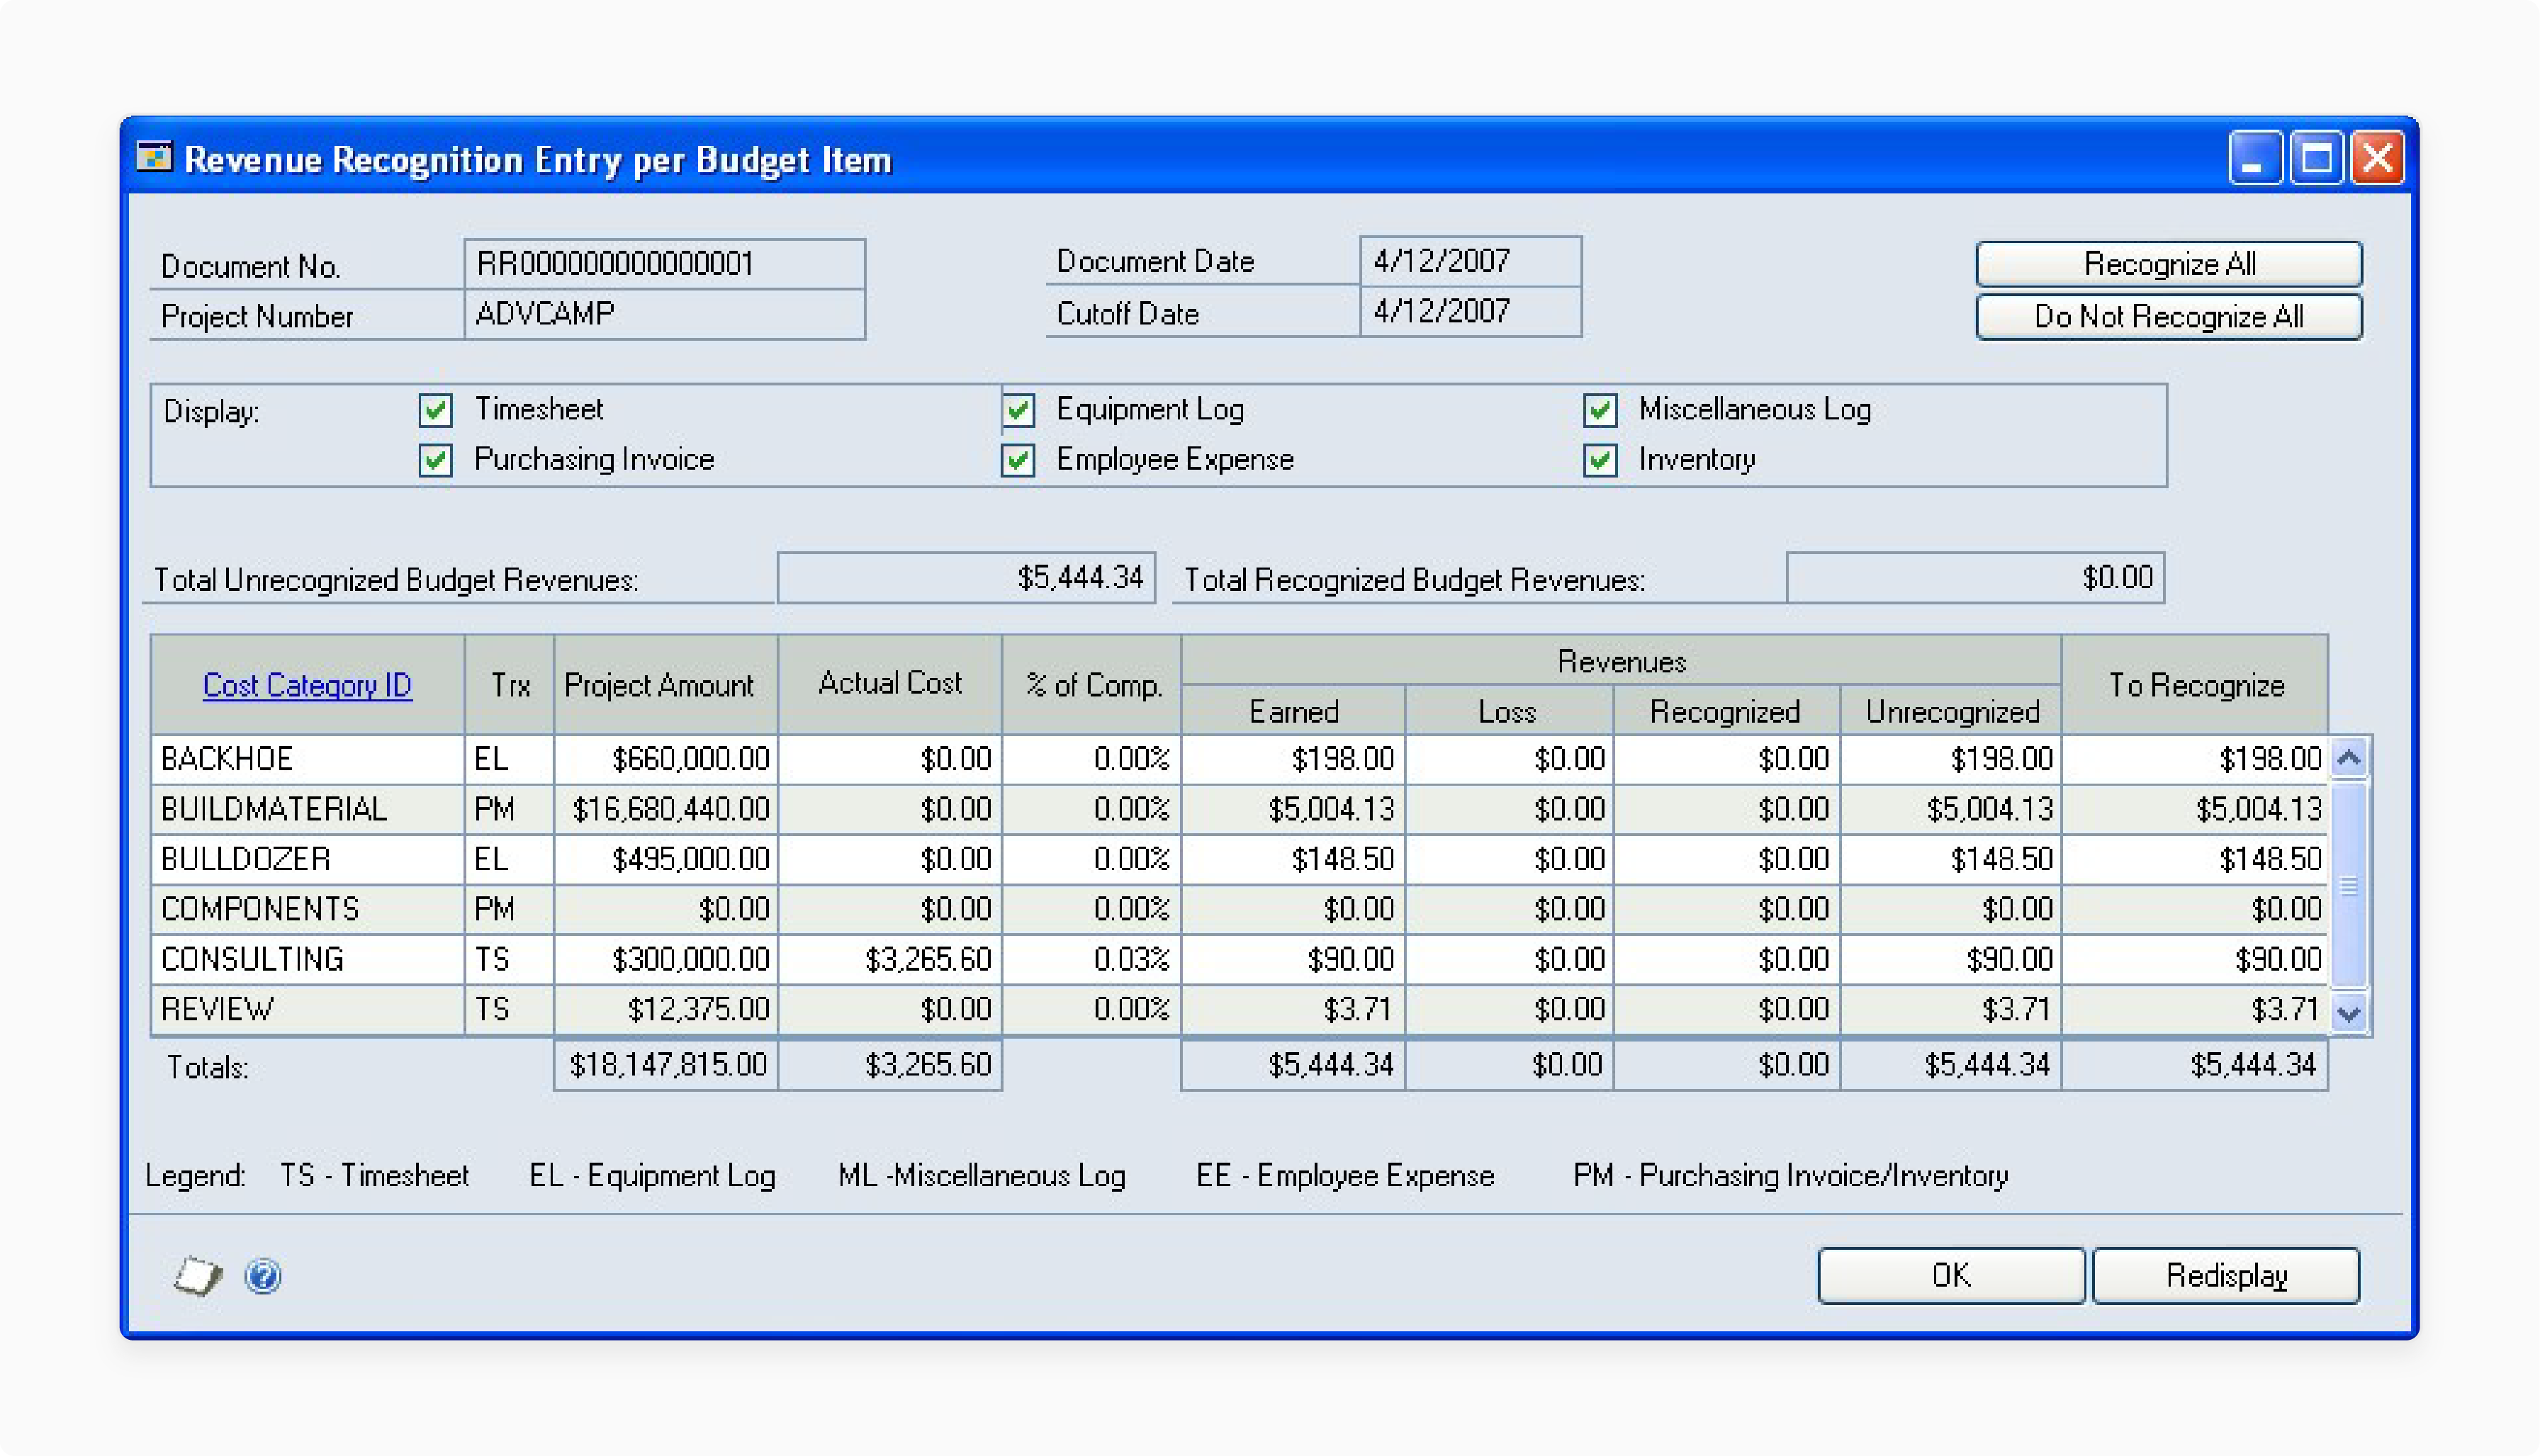2540x1456 pixels.
Task: Minimize the Revenue Recognition window
Action: 2255,158
